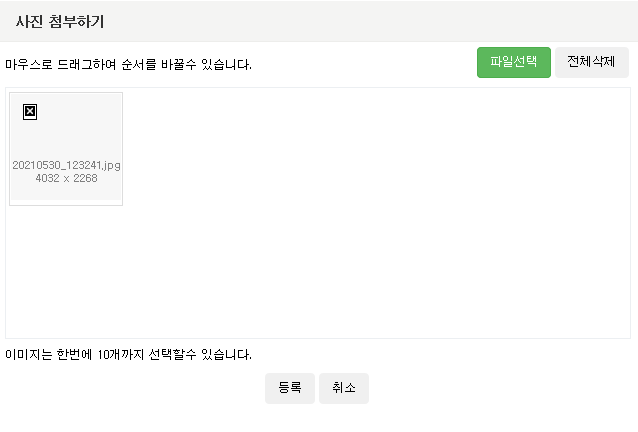Click the 4032 x 2268 dimension text
638x432 pixels.
pos(66,178)
